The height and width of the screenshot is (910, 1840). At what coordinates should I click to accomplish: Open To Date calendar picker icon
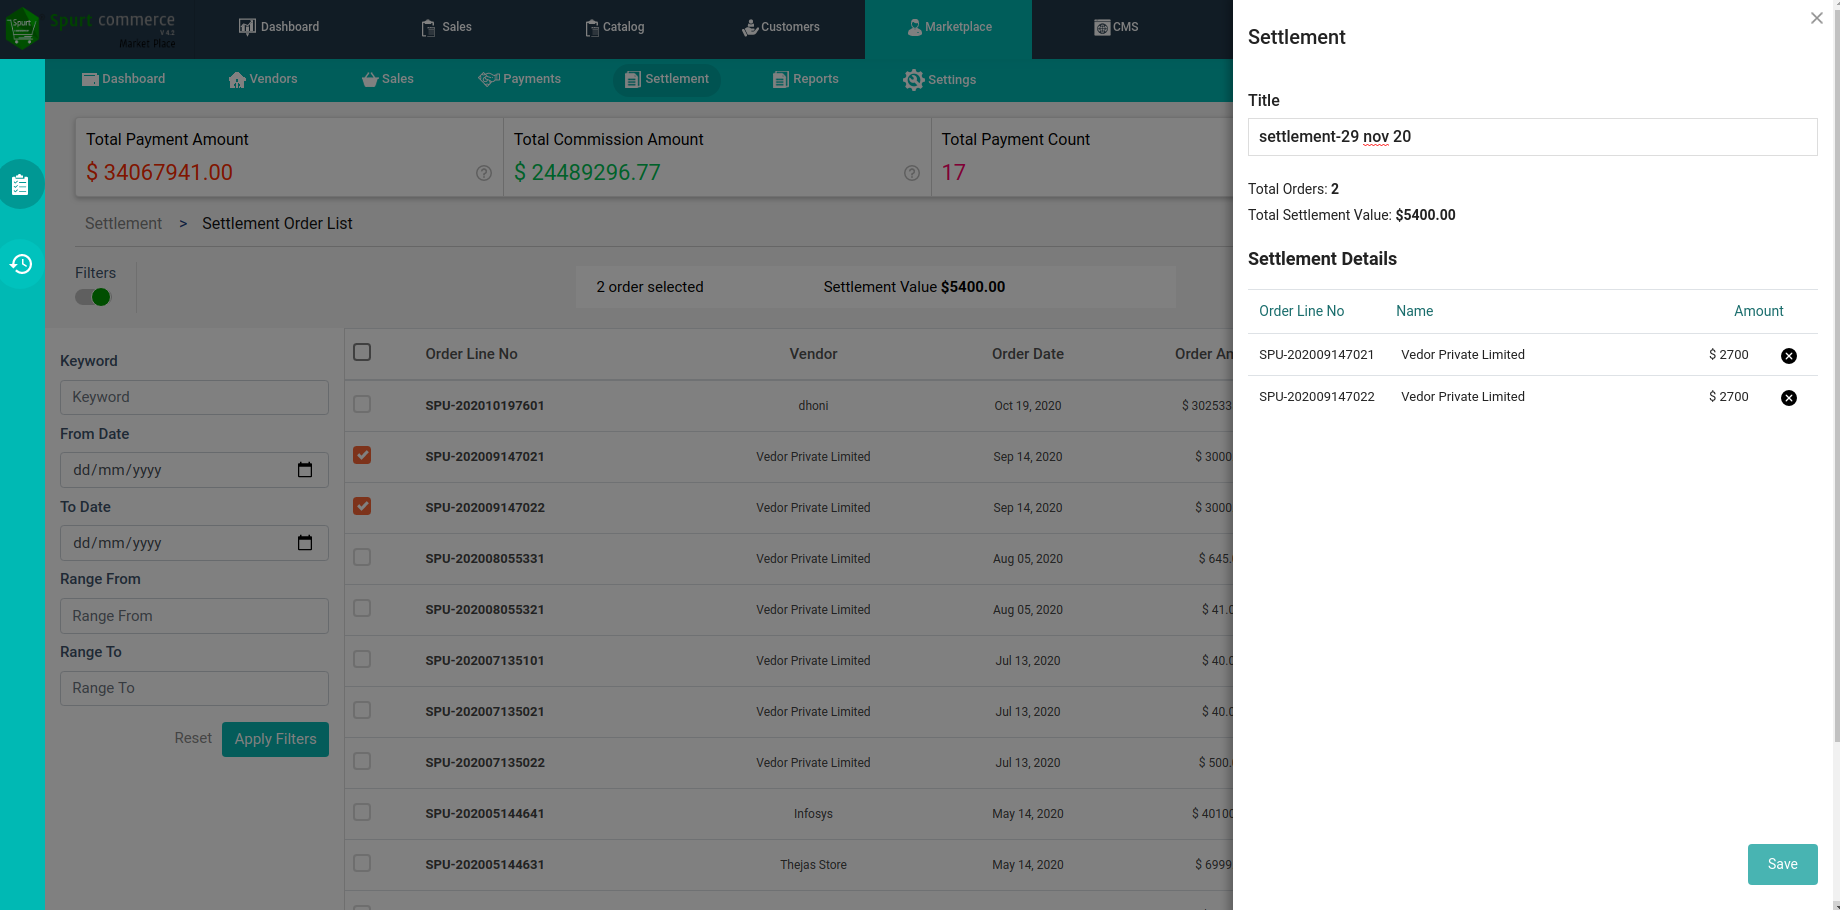coord(305,543)
